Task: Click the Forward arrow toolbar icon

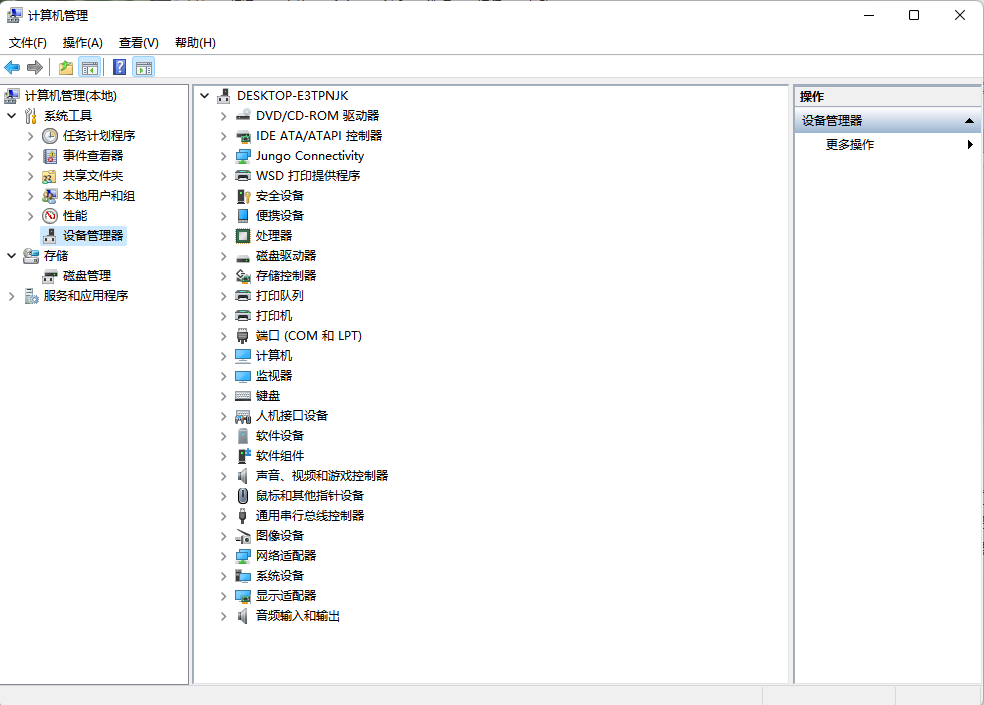Action: pyautogui.click(x=35, y=67)
